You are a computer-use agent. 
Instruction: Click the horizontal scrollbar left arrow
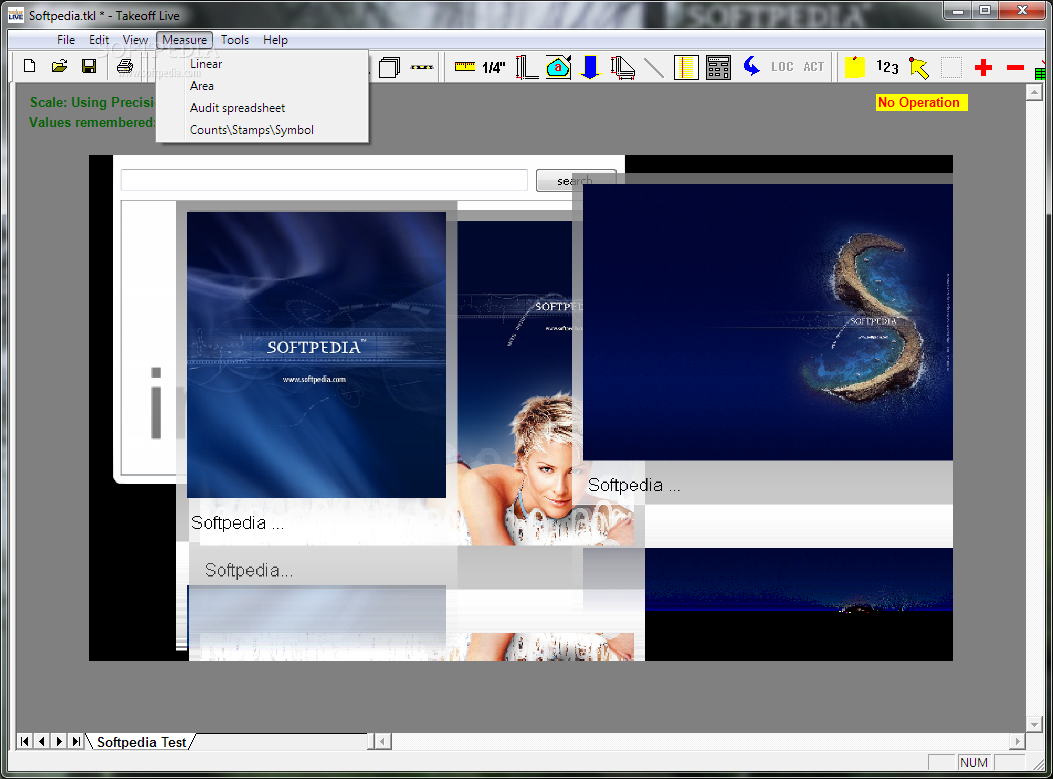point(383,741)
